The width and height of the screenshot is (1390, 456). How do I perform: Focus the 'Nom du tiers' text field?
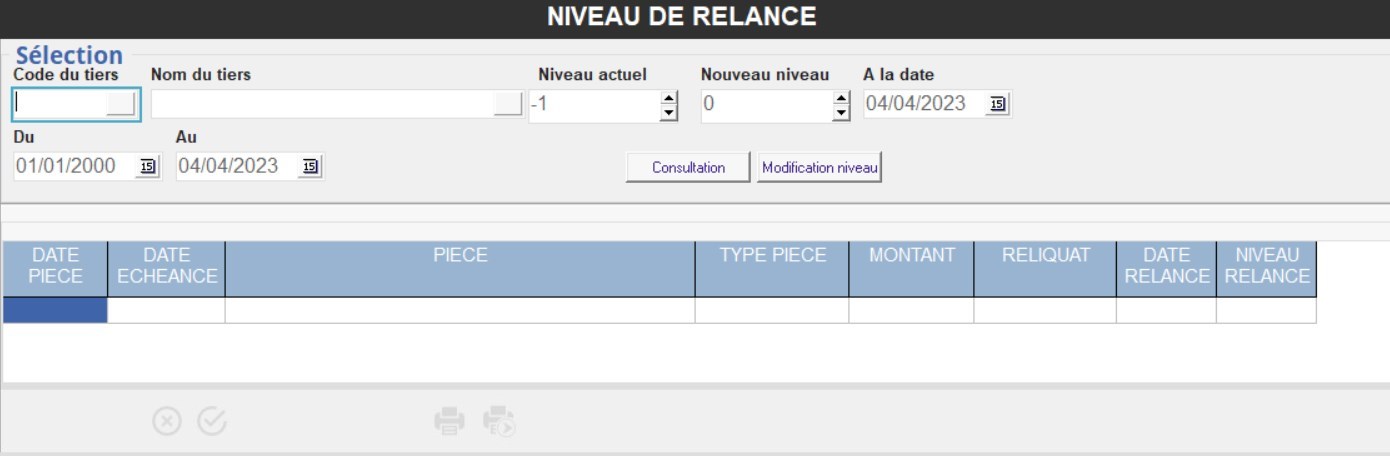click(321, 104)
